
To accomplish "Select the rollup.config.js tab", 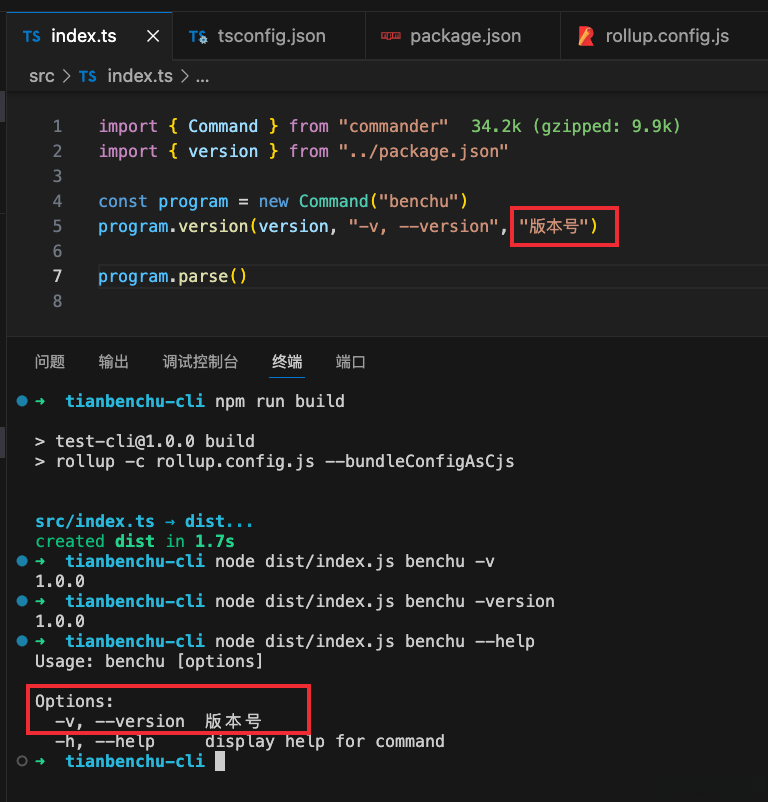I will point(665,36).
